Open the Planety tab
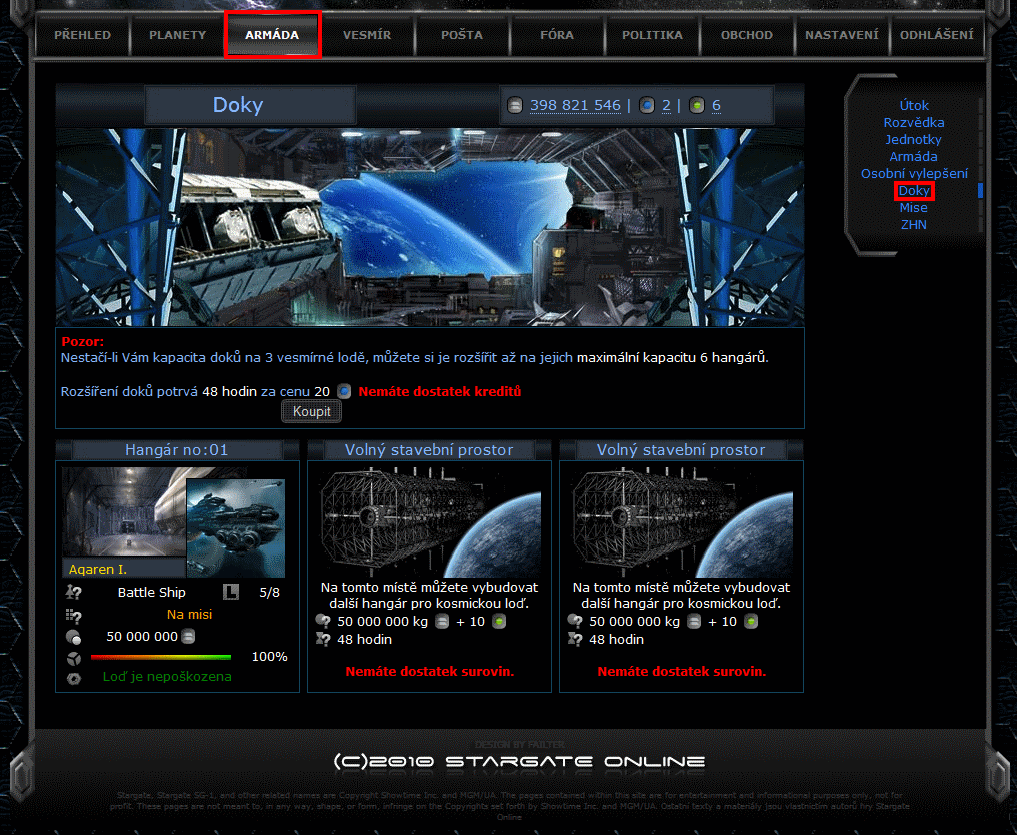Screen dimensions: 1017x835 click(x=177, y=35)
